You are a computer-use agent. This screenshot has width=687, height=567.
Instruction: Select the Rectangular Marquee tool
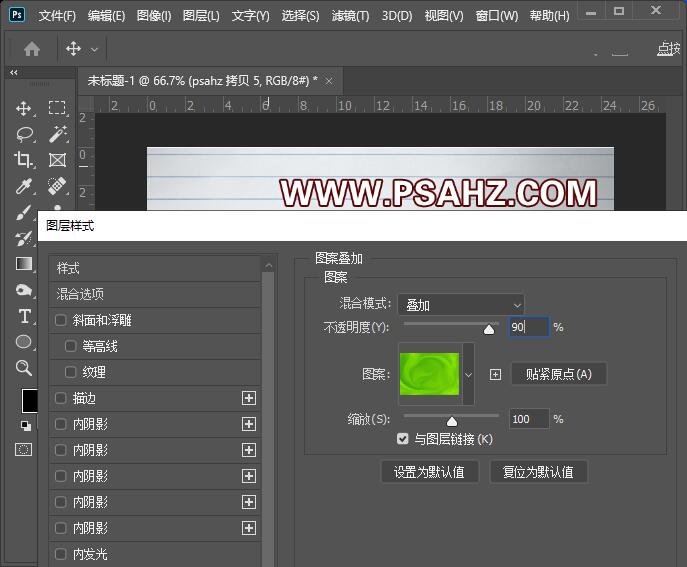pyautogui.click(x=57, y=108)
